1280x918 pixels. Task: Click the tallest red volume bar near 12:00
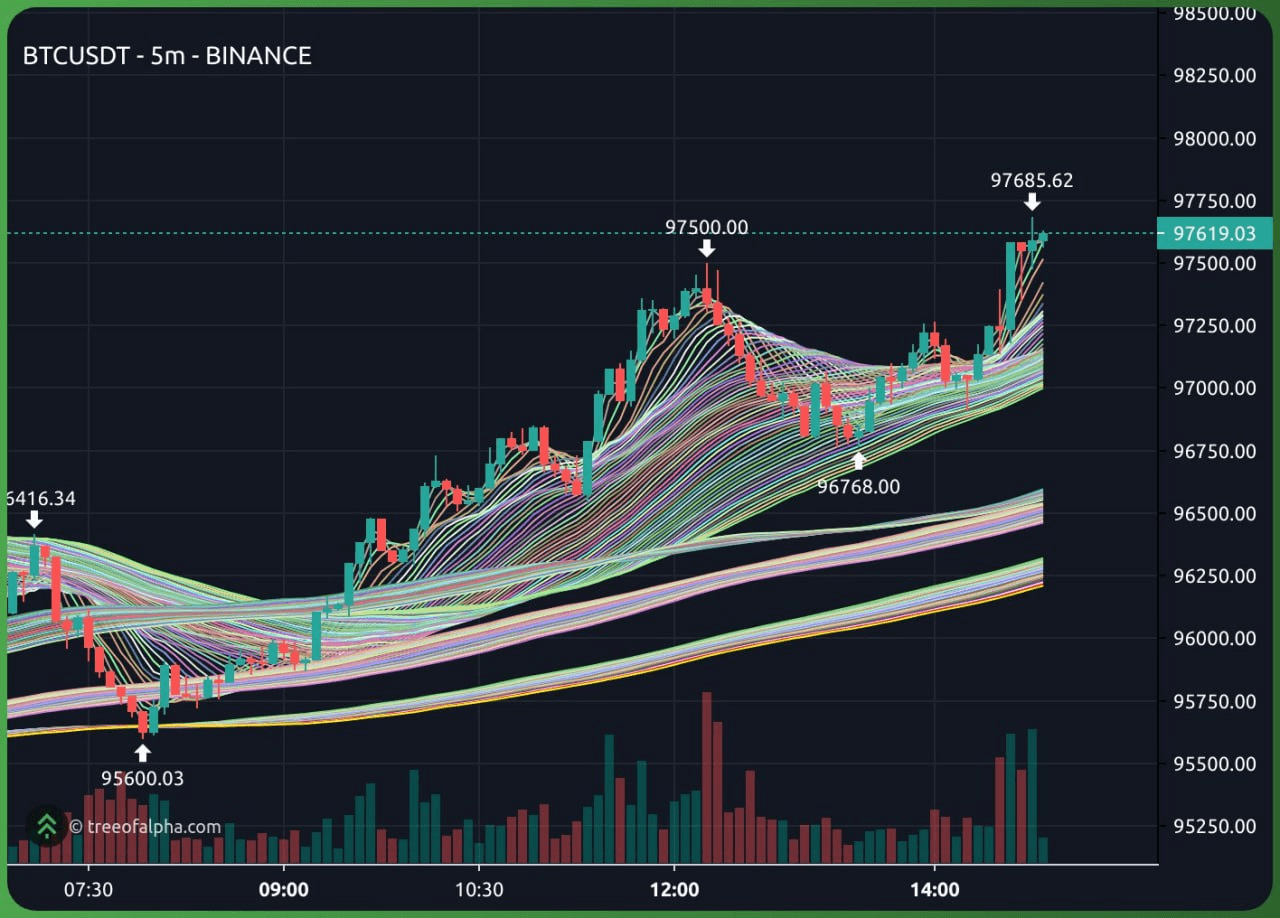pyautogui.click(x=707, y=778)
